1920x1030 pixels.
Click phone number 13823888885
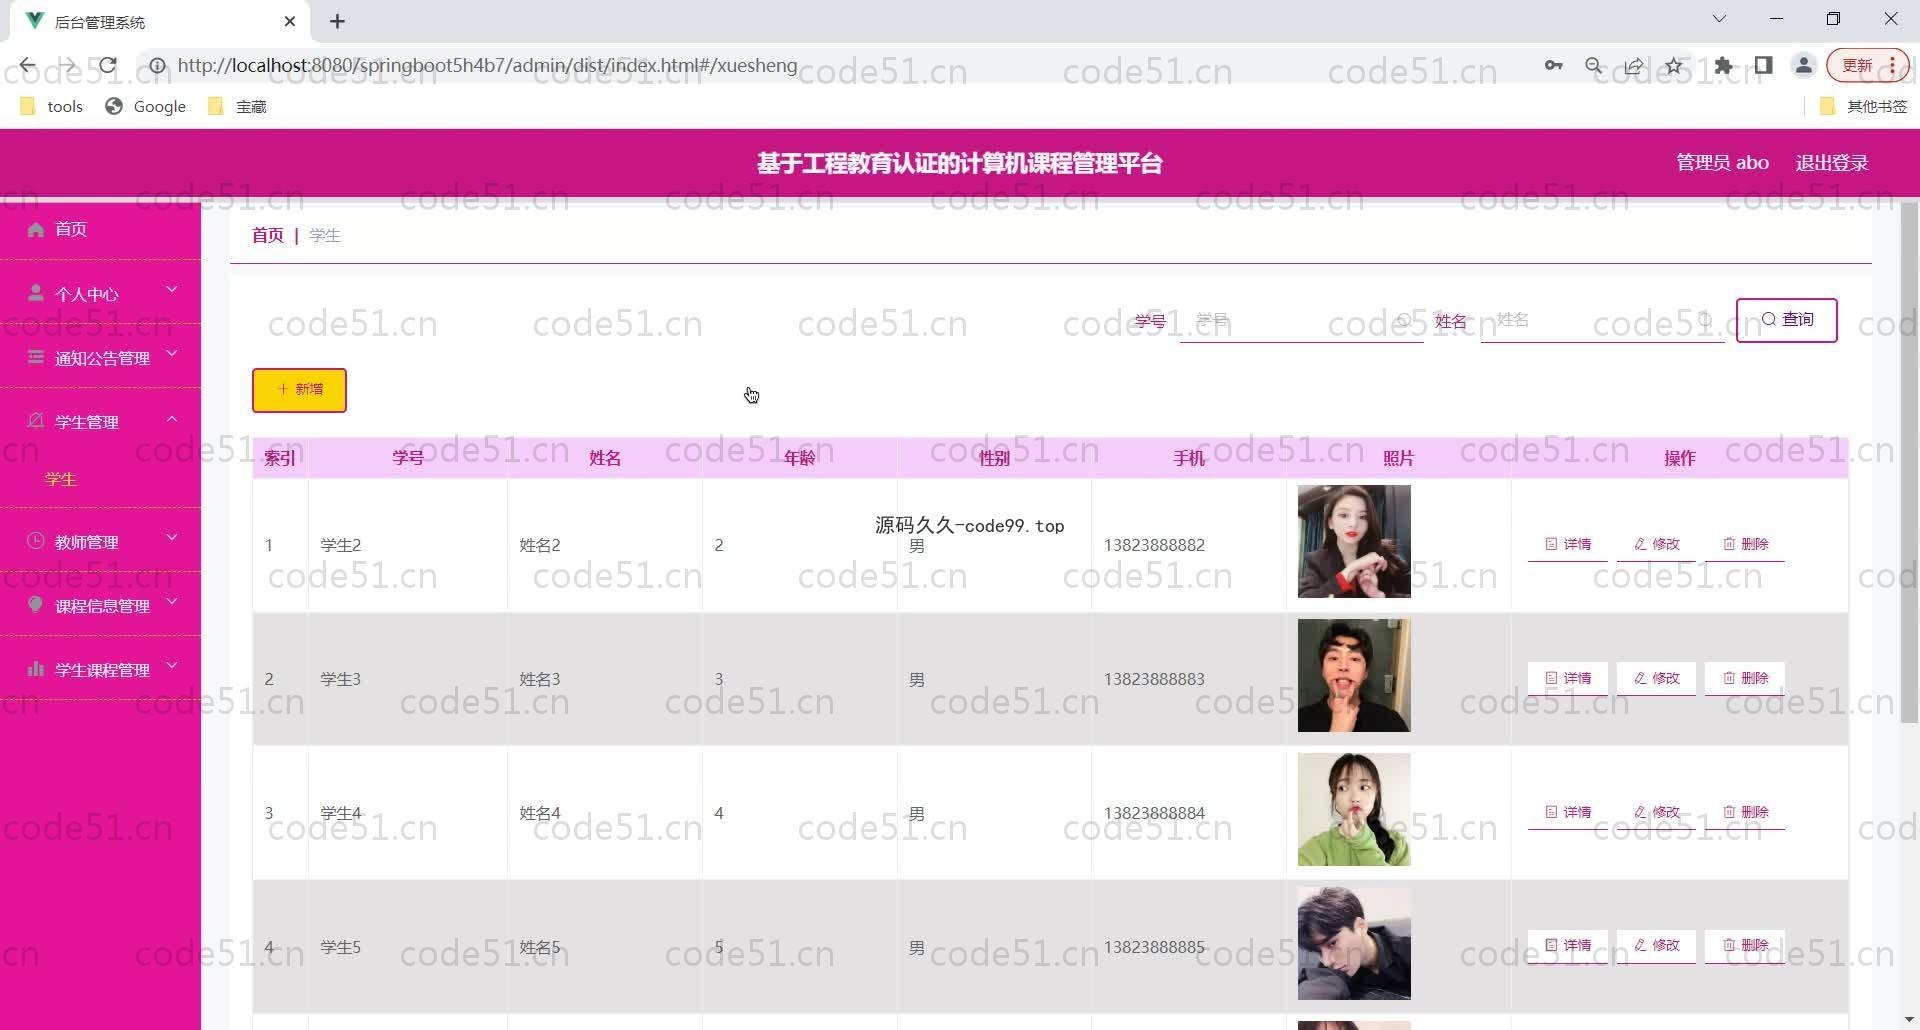(1154, 947)
